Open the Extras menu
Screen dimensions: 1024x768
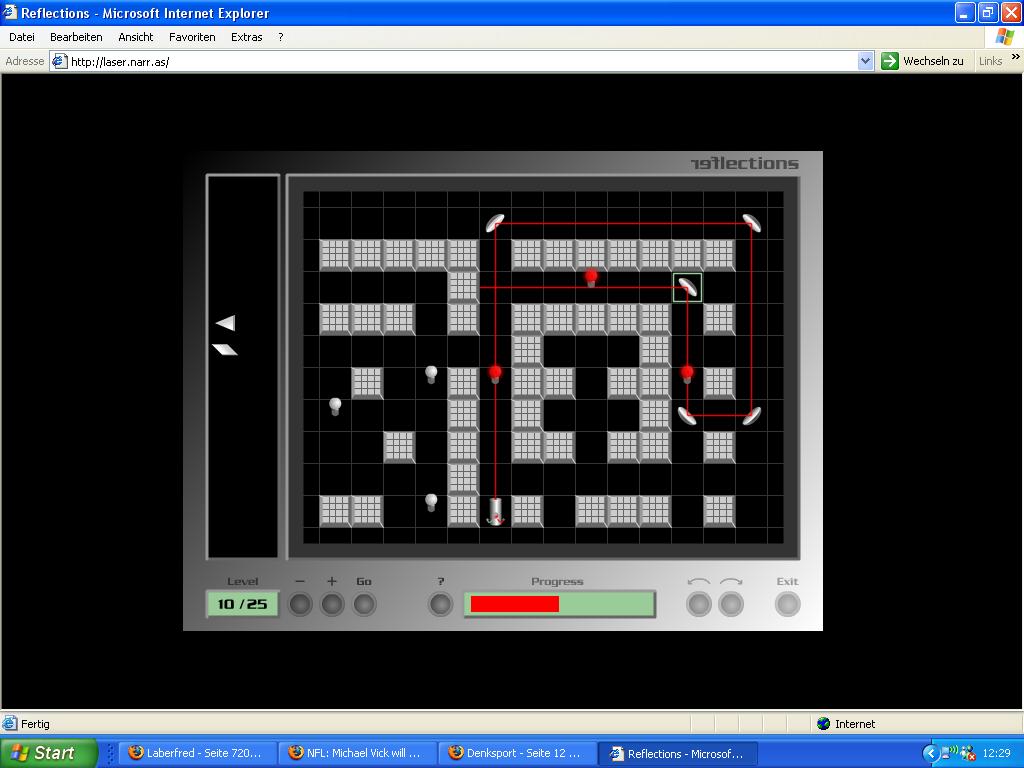[246, 37]
